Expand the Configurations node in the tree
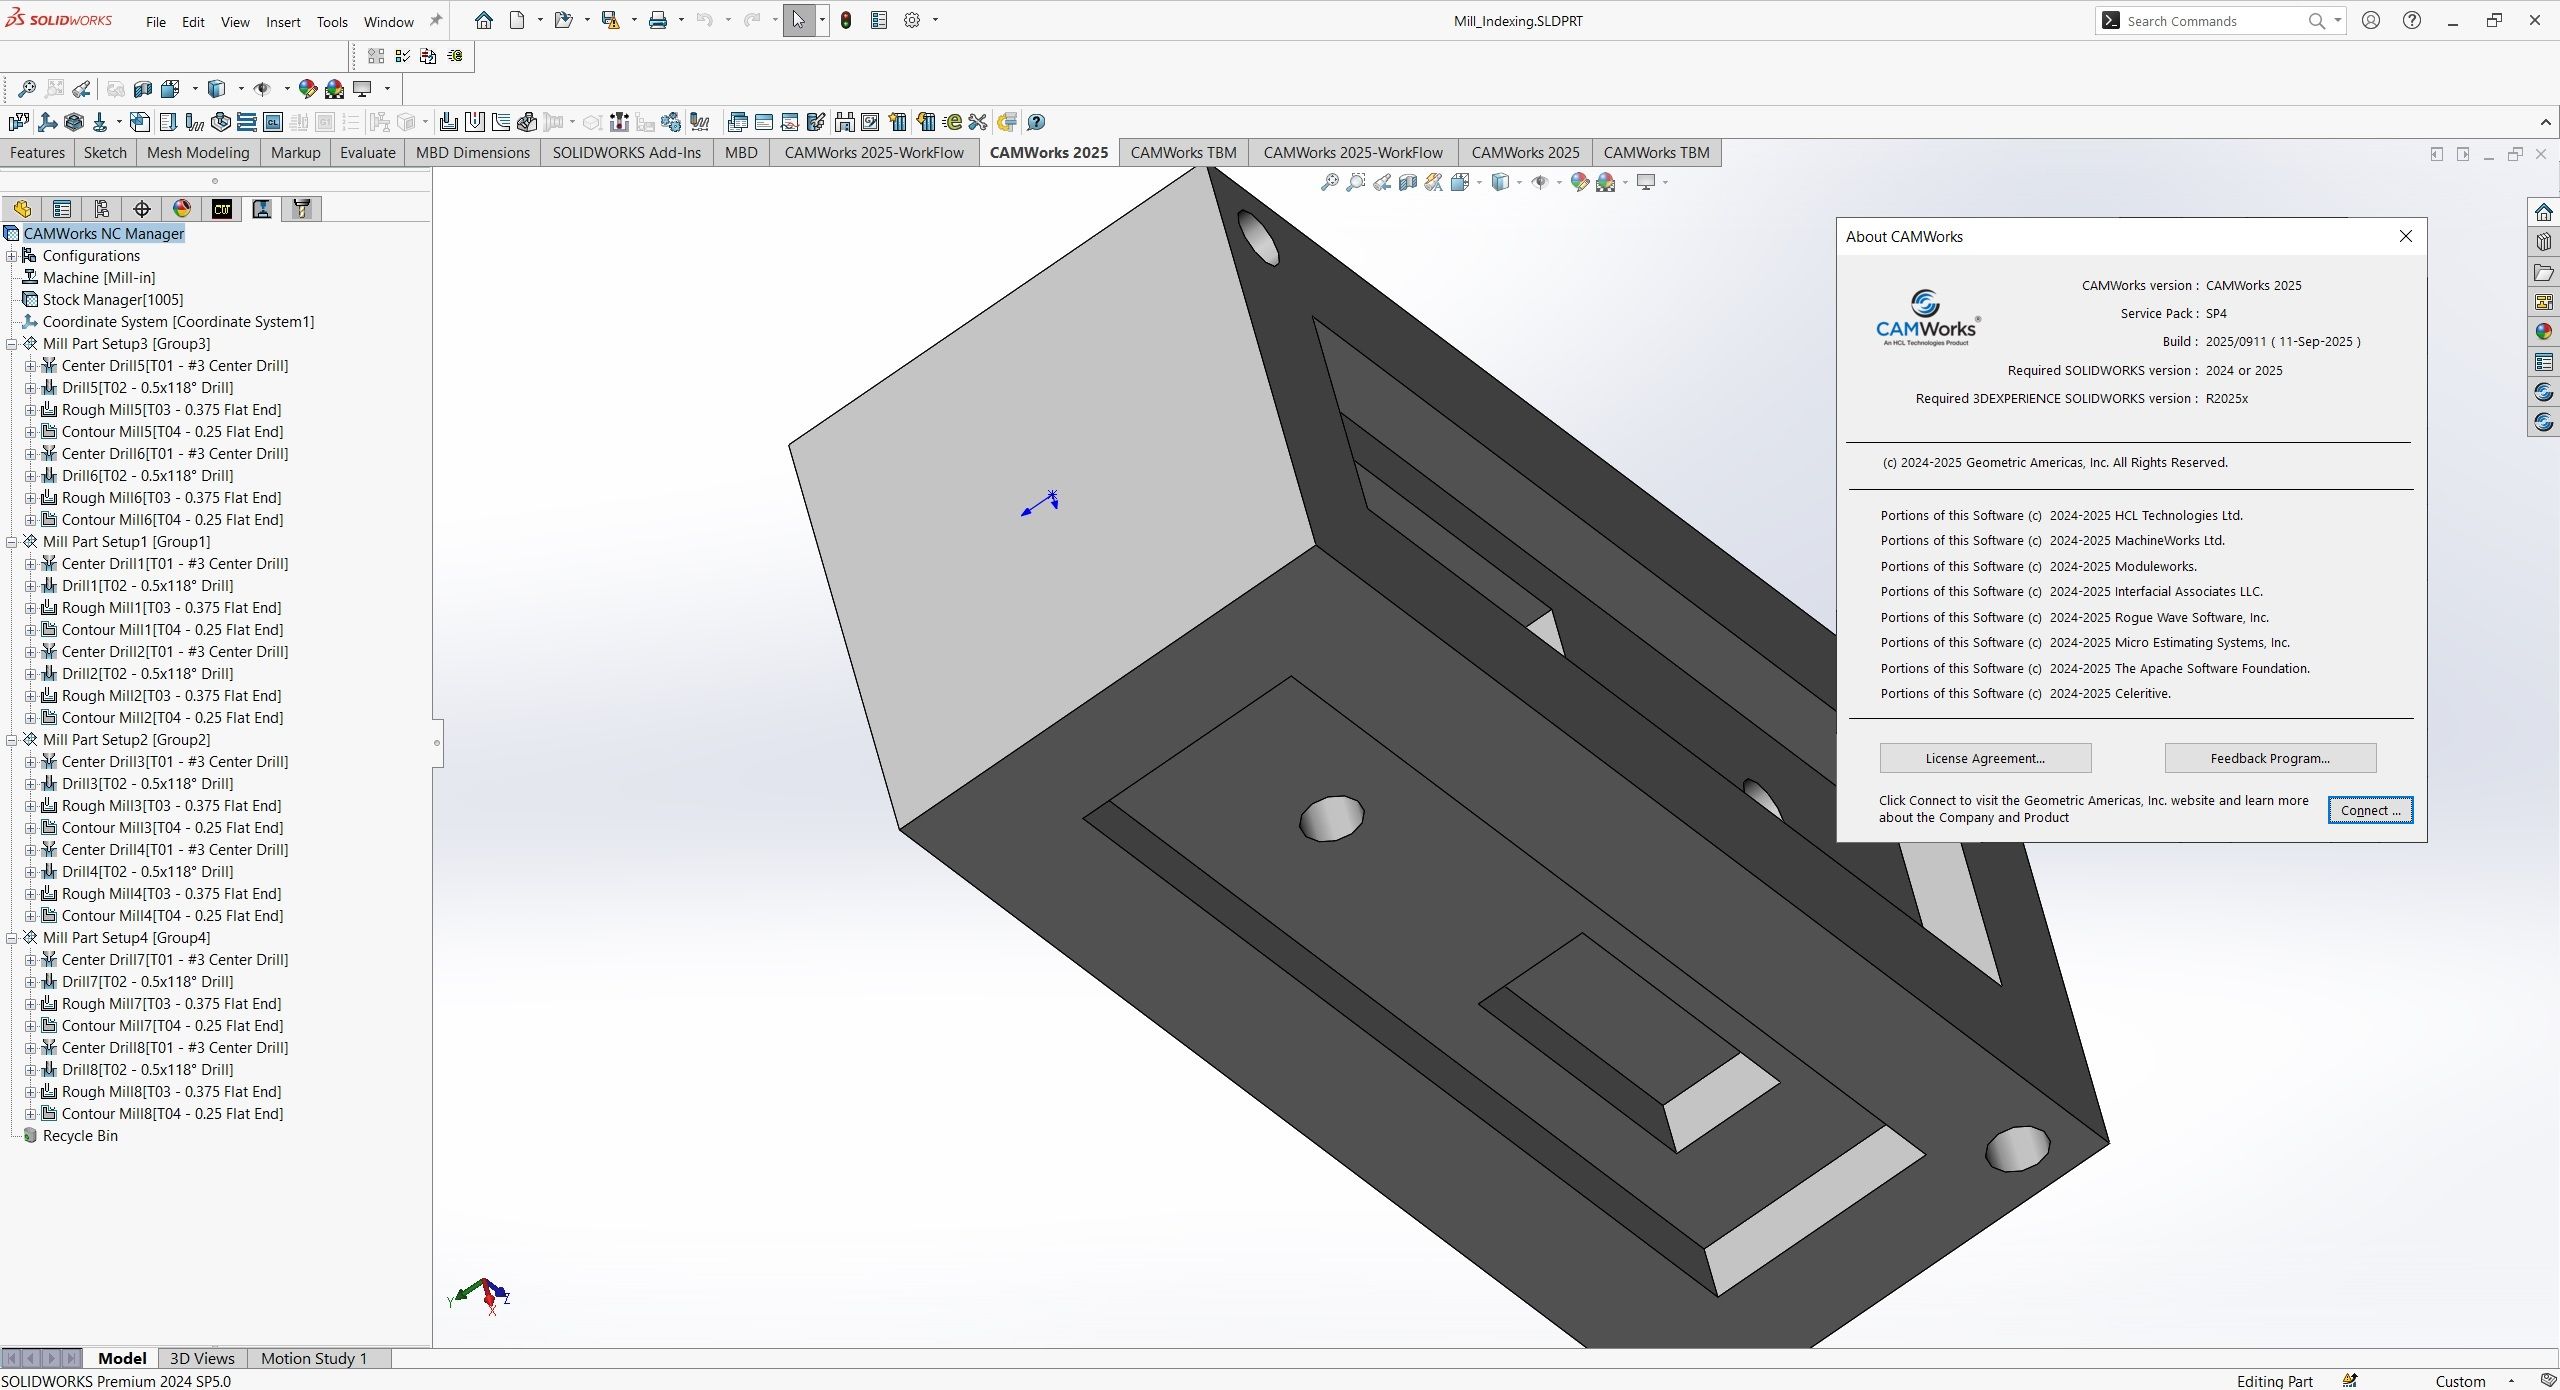 [x=12, y=255]
